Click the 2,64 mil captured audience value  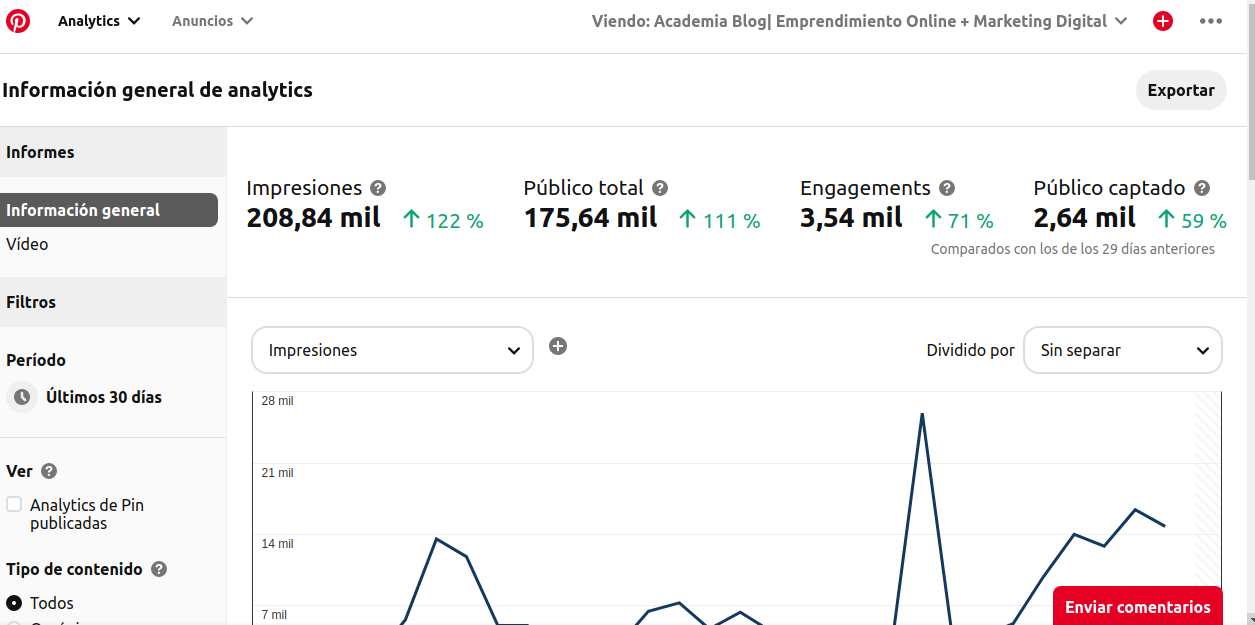(1085, 218)
